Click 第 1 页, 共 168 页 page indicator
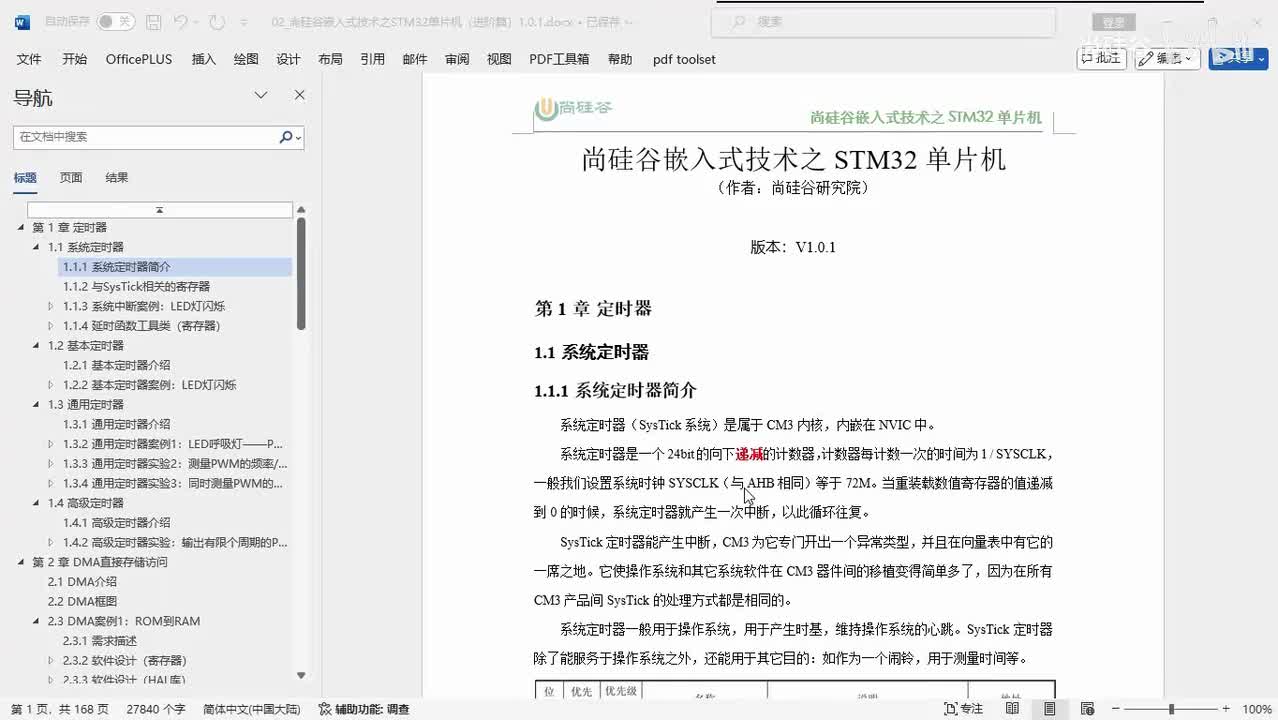 point(59,709)
